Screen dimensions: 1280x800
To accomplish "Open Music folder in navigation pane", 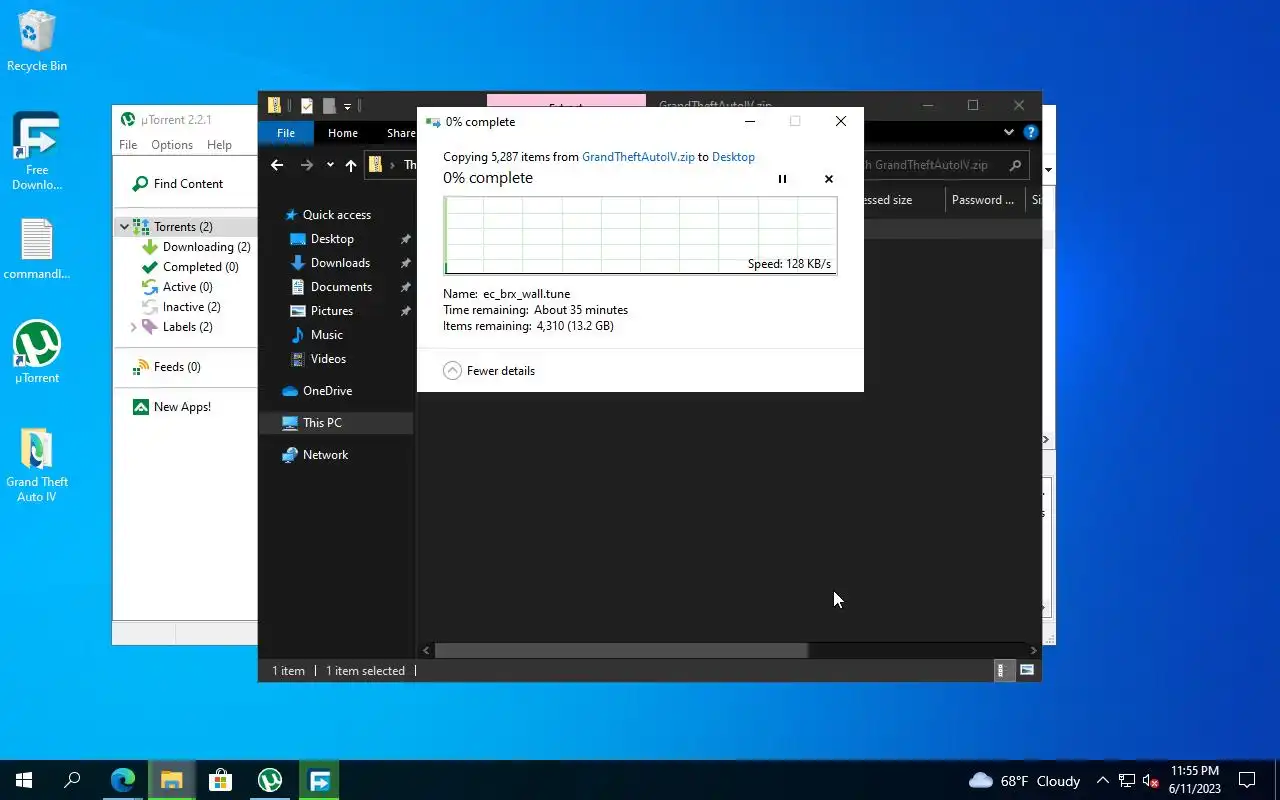I will click(x=326, y=335).
